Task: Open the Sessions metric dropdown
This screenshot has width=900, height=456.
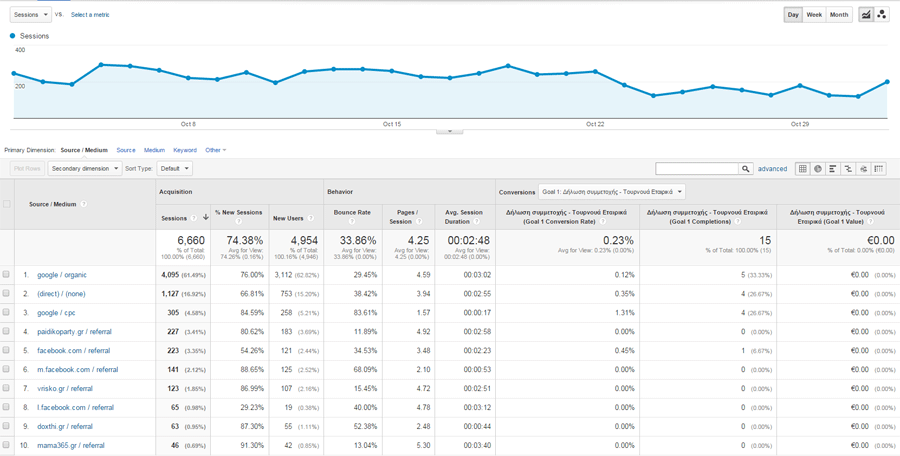Action: tap(30, 15)
